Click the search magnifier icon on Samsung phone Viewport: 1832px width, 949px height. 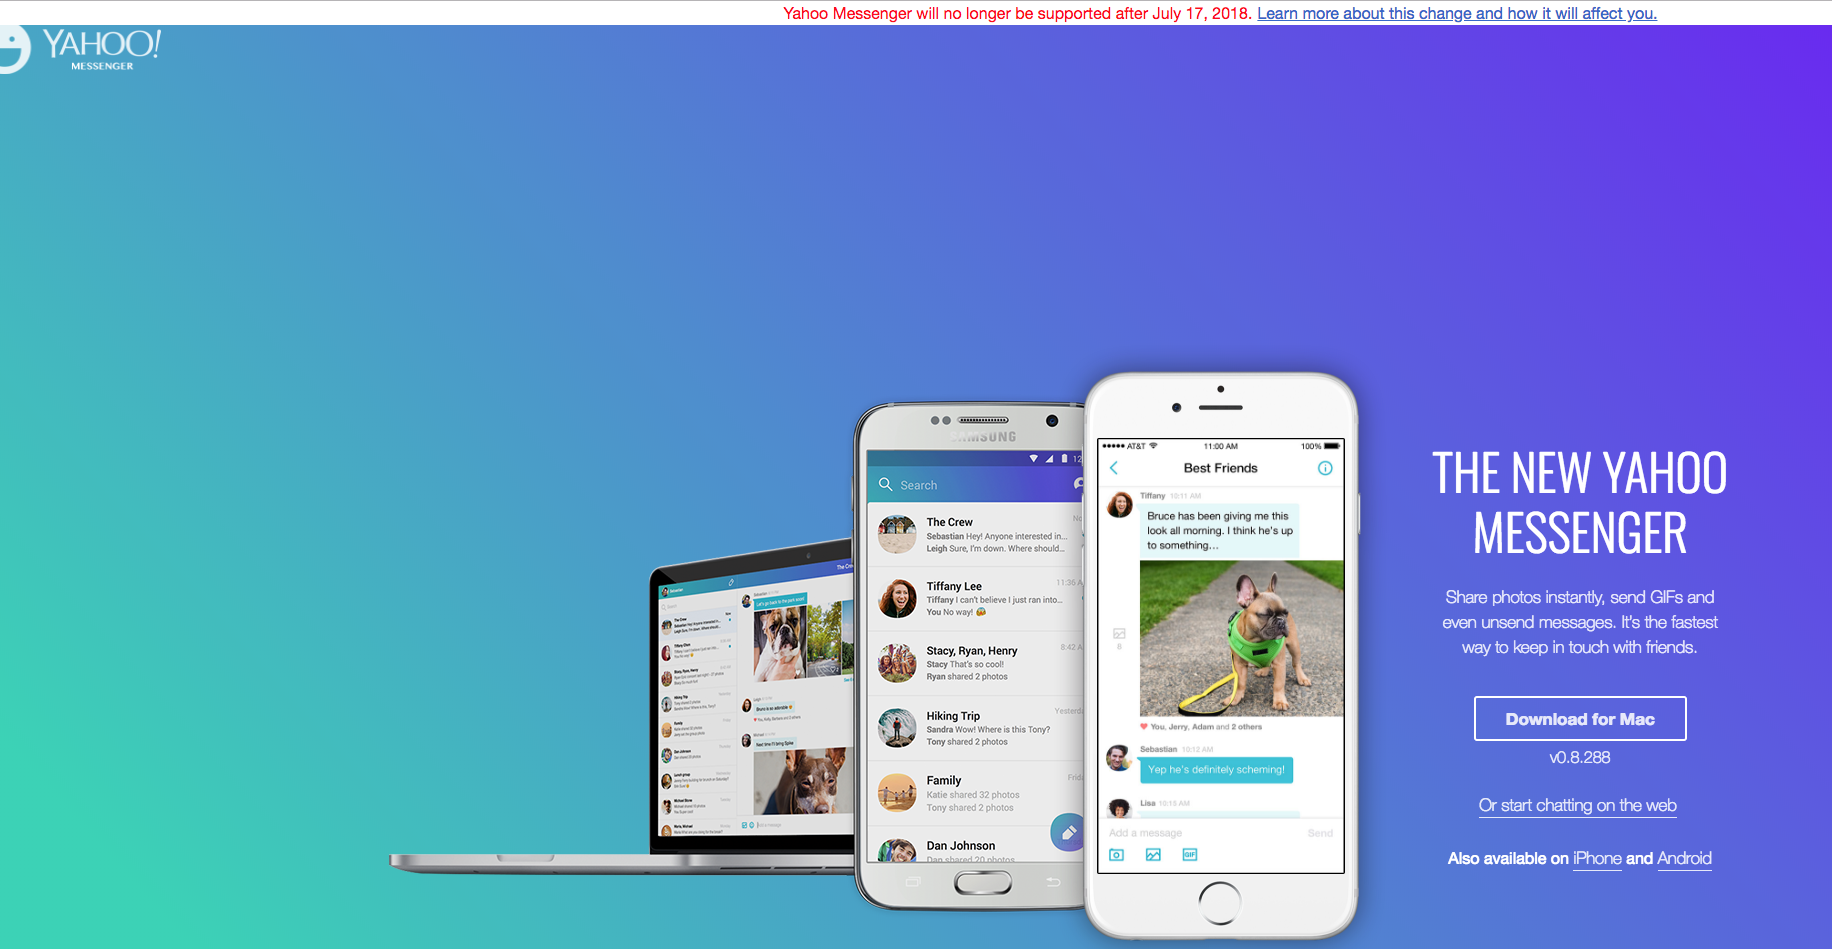click(x=885, y=485)
